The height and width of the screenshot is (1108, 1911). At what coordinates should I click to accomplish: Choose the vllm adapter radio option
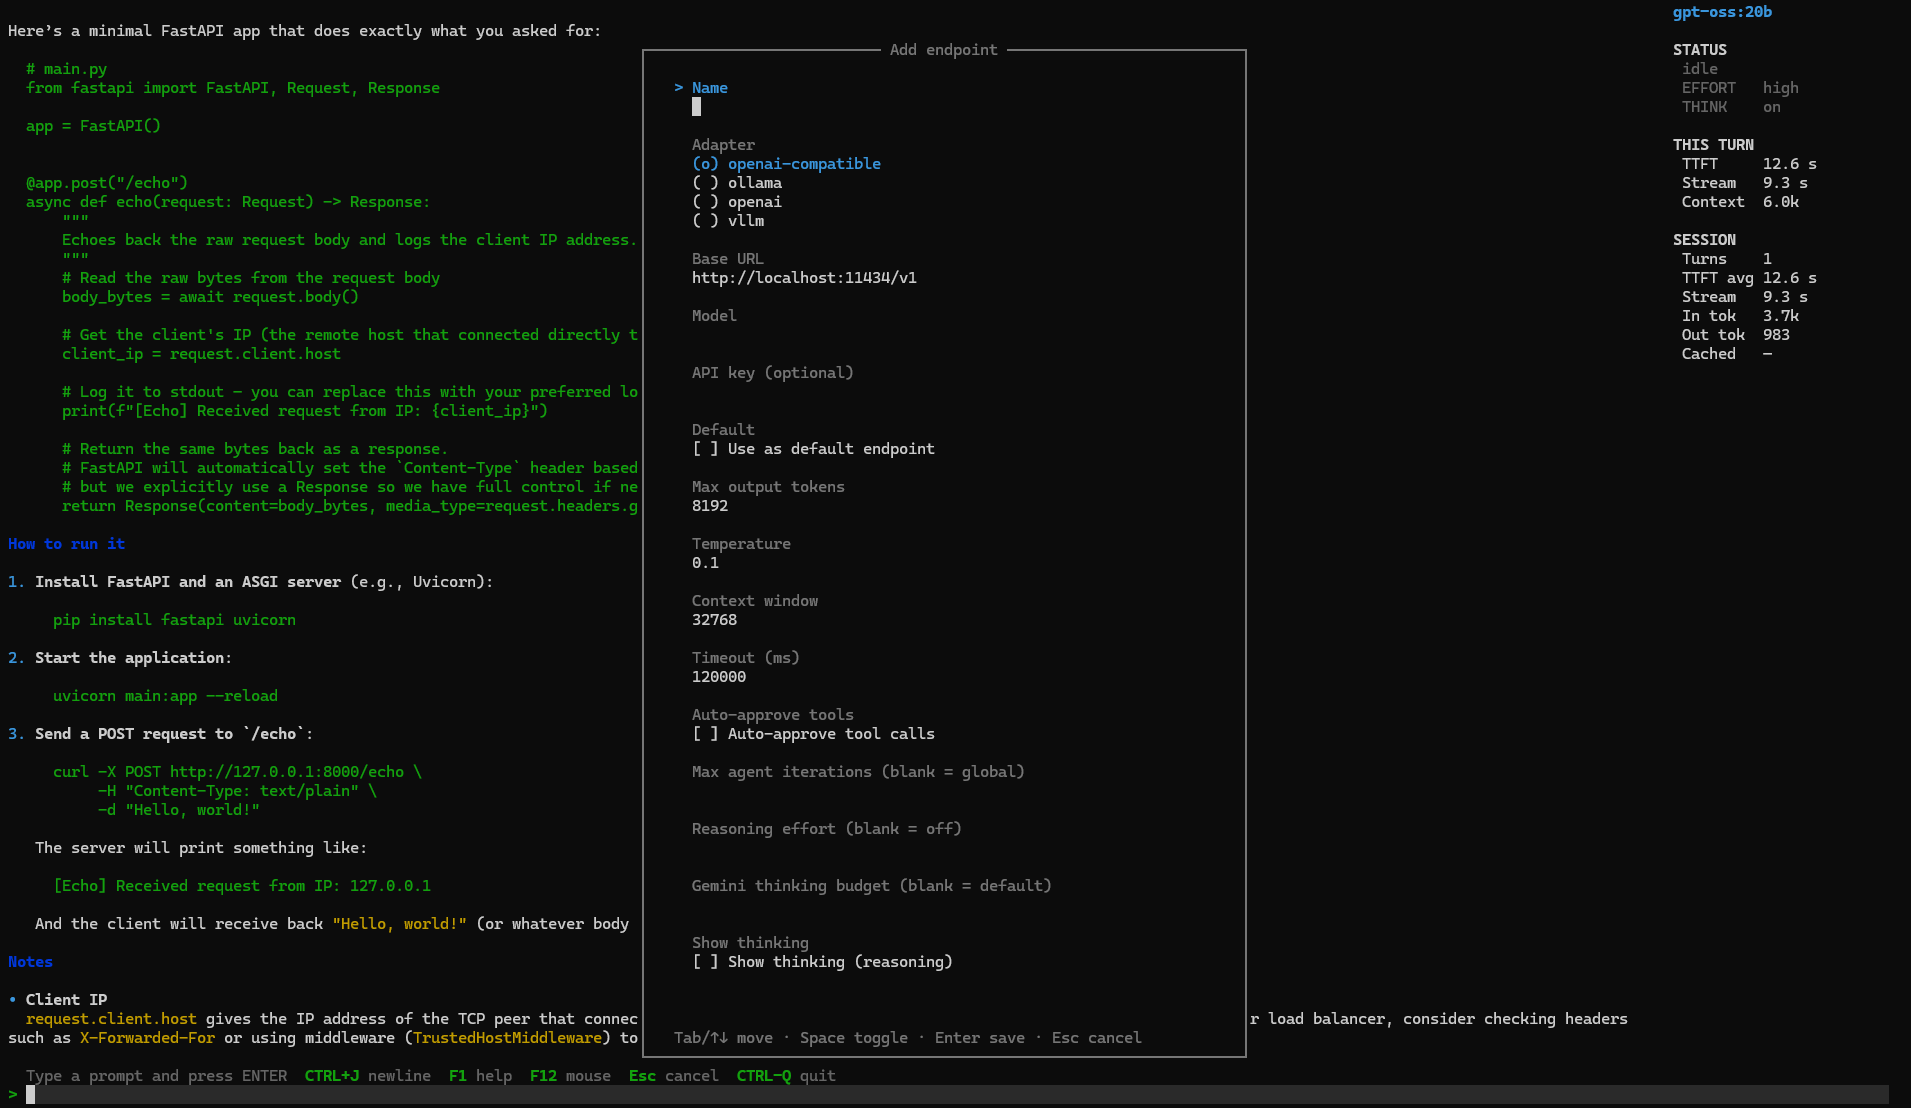tap(728, 221)
